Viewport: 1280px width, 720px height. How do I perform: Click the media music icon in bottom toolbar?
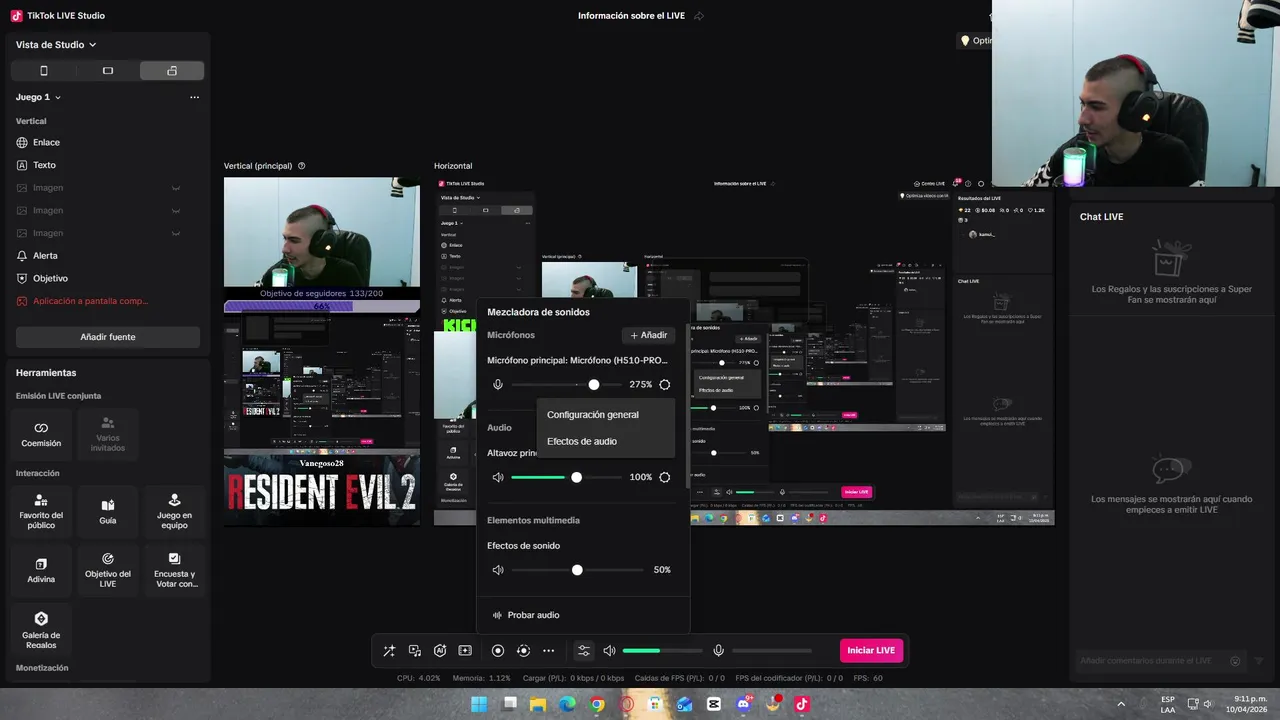pos(415,651)
